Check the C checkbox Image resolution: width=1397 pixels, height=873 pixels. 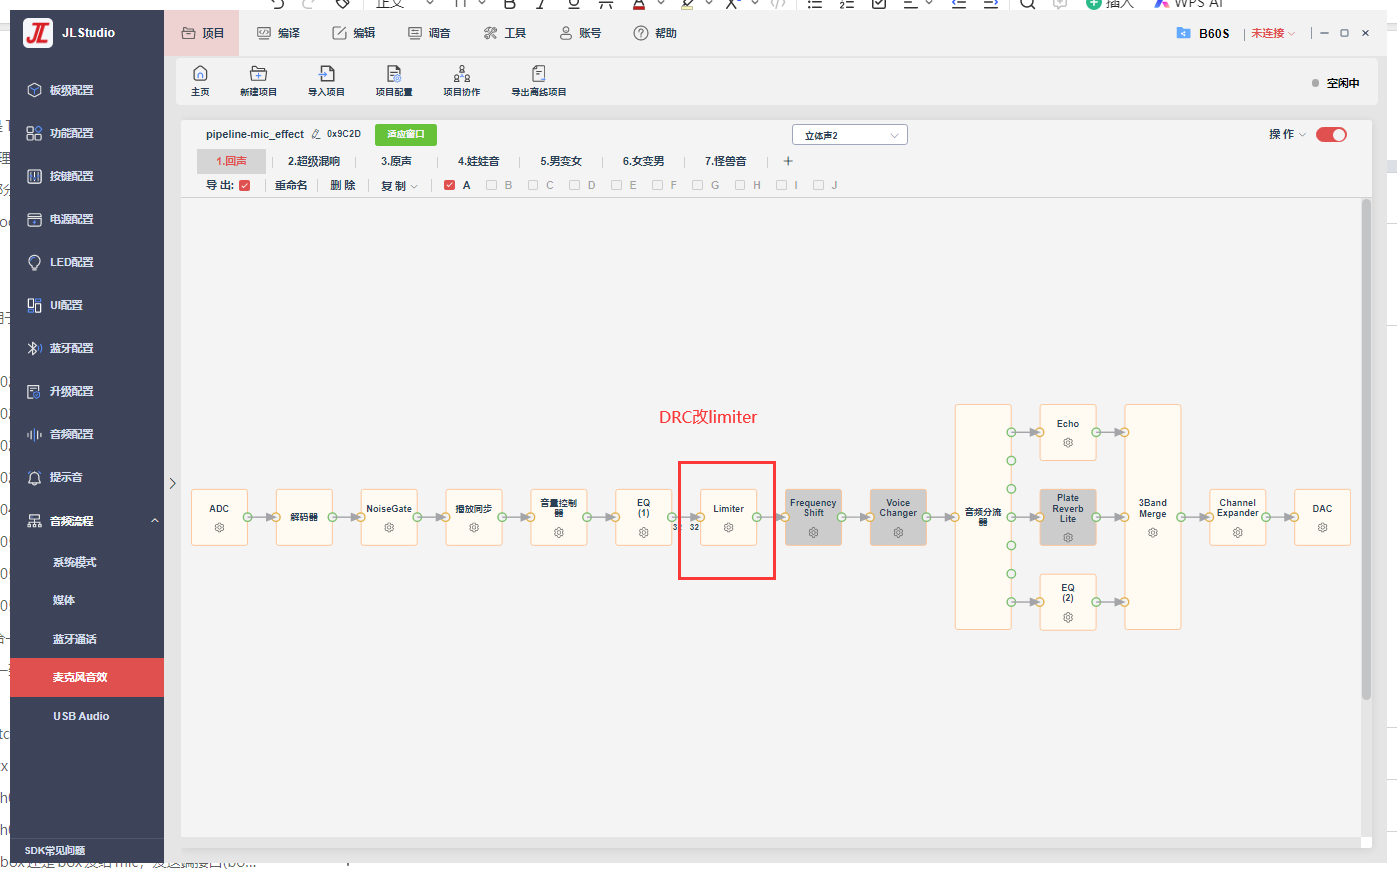[533, 185]
